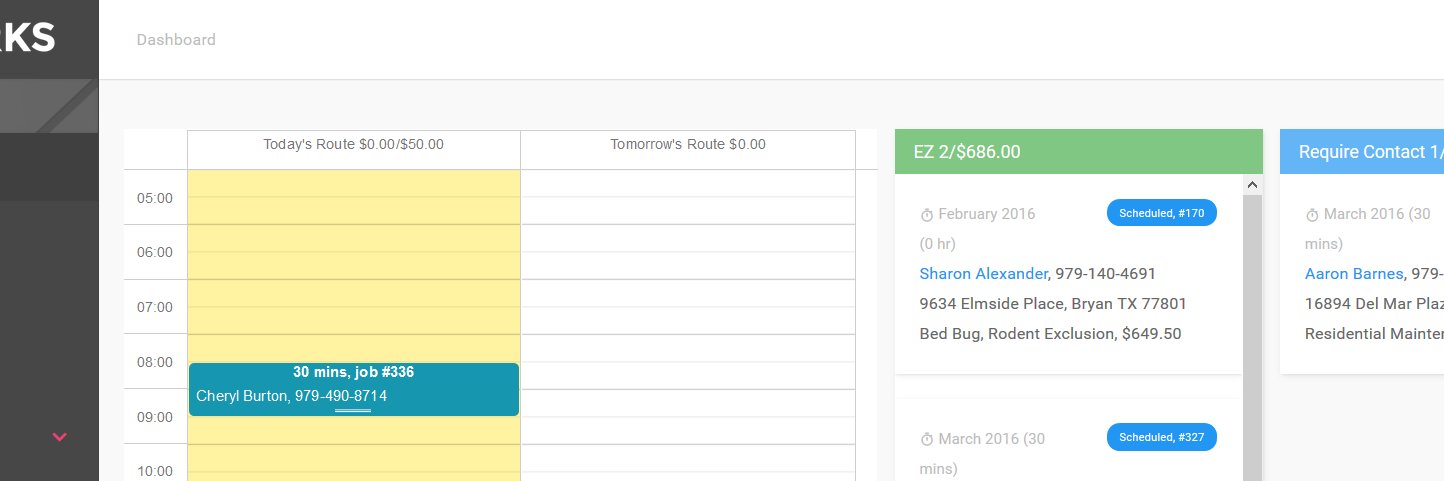Open the EZ 2/$686.00 panel header
Image resolution: width=1444 pixels, height=481 pixels.
point(1079,152)
